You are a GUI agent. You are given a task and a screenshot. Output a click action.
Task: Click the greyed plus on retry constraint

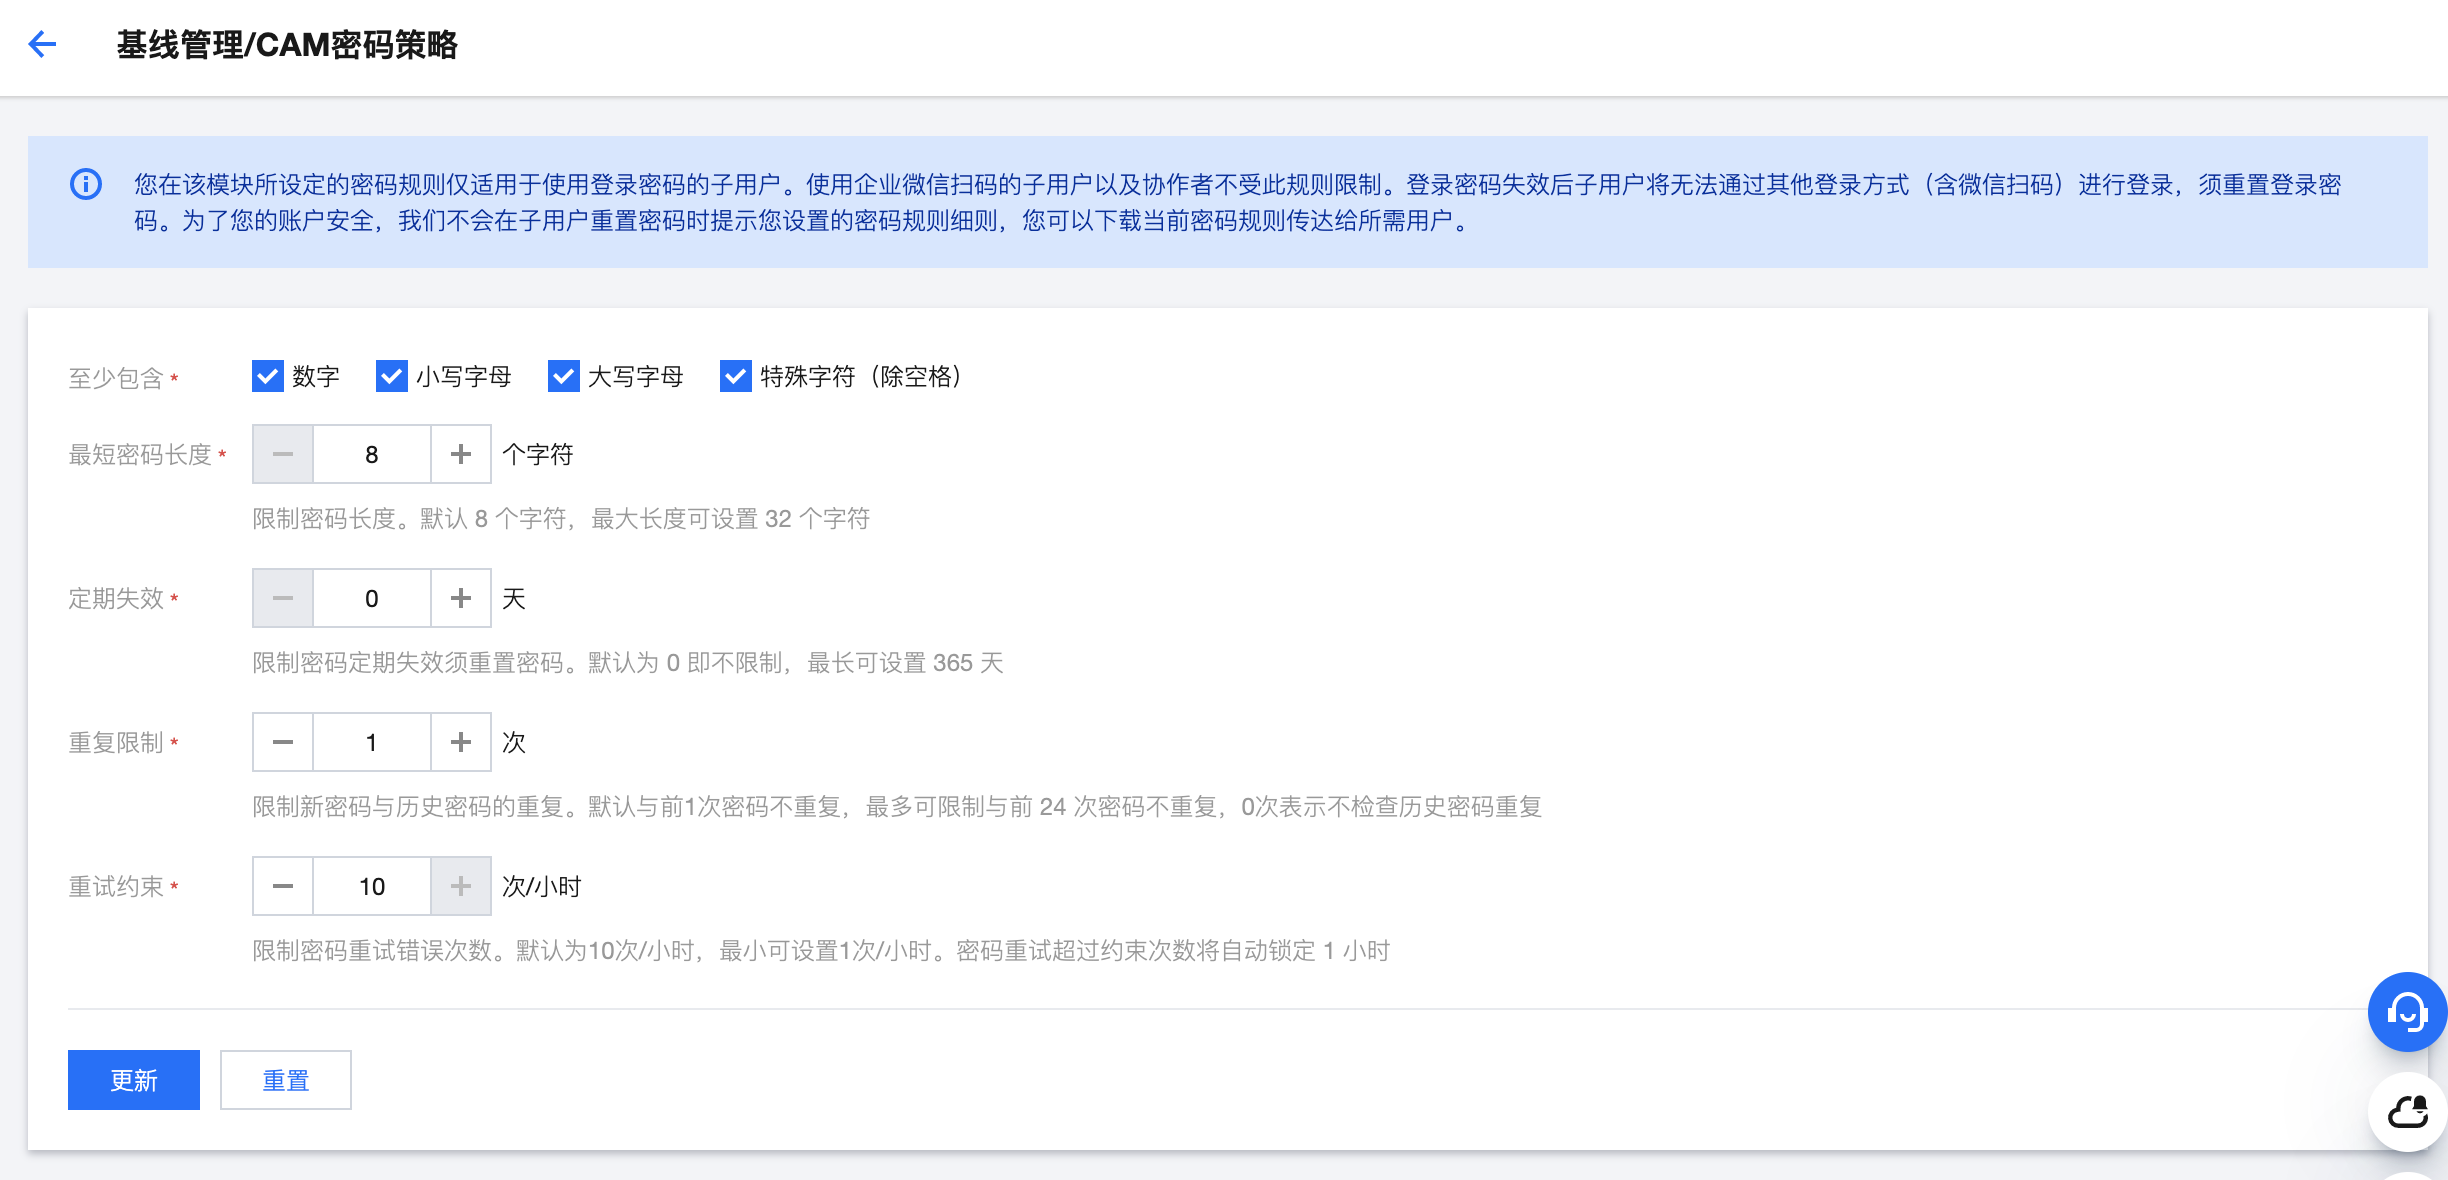[460, 886]
